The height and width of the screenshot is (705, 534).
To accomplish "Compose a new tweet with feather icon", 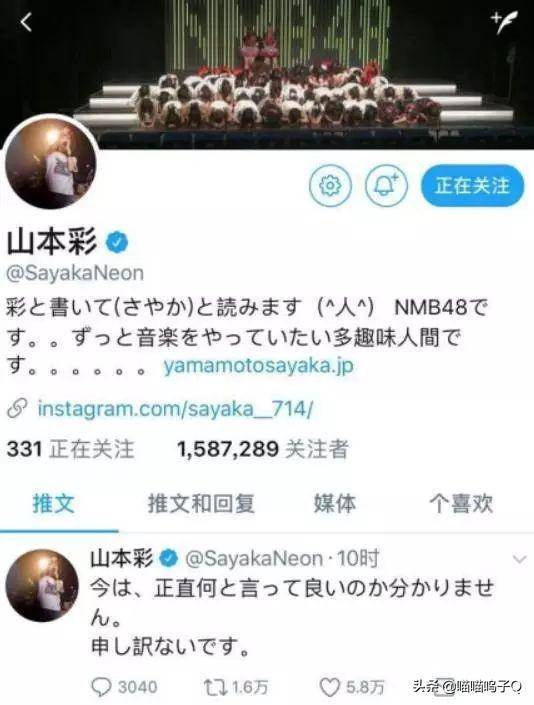I will click(505, 22).
